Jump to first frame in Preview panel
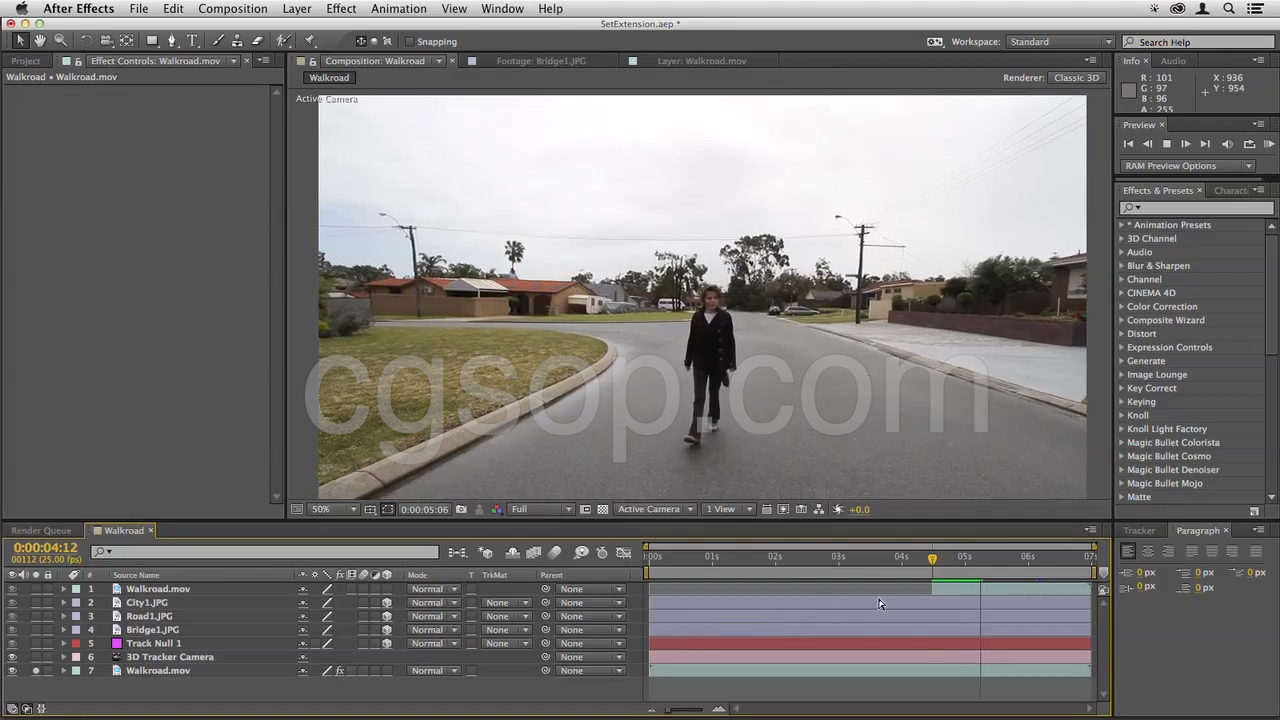 click(x=1129, y=144)
